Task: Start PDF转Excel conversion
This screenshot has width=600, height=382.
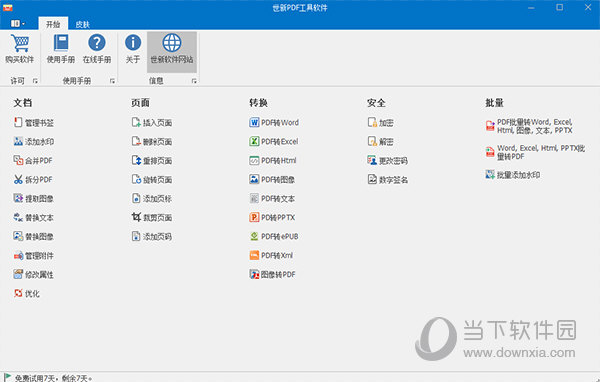Action: pyautogui.click(x=274, y=142)
